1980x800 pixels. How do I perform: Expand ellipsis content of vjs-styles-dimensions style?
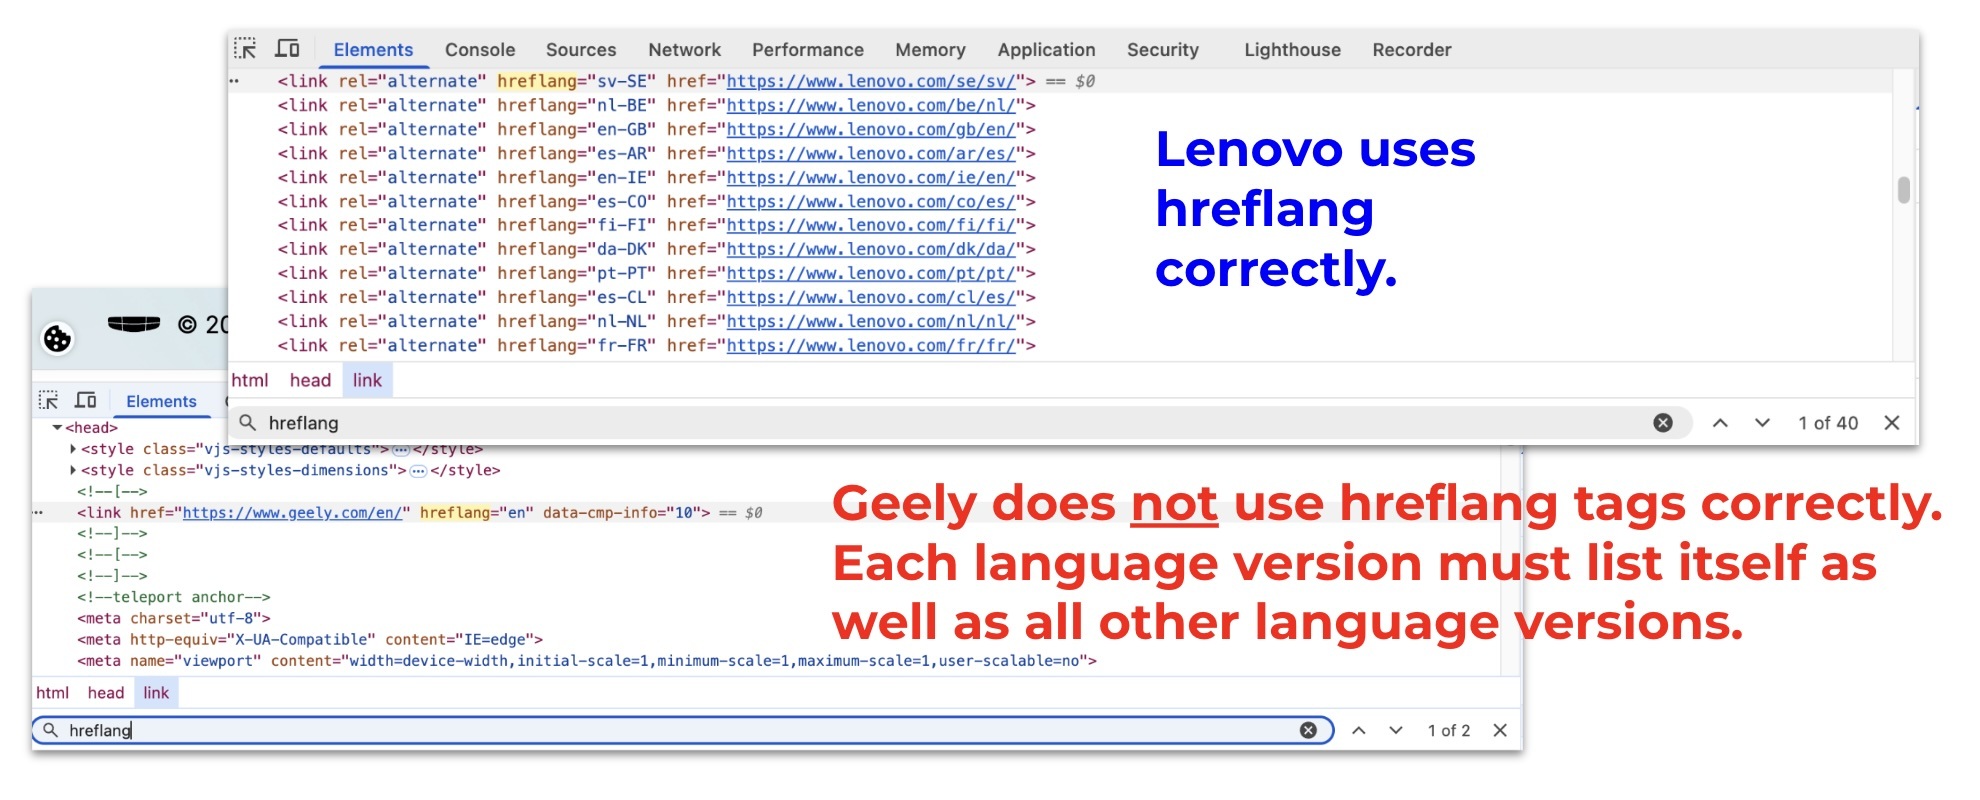(x=419, y=471)
